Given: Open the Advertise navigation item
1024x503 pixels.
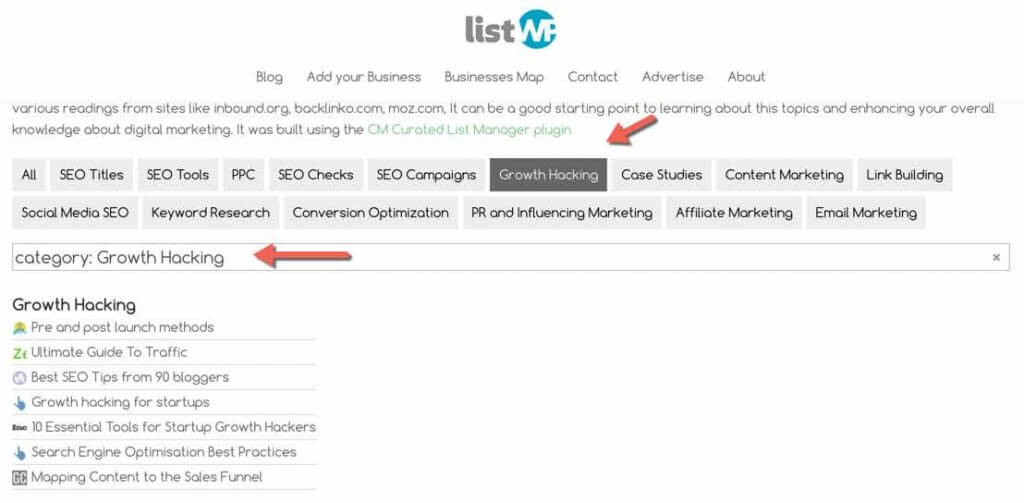Looking at the screenshot, I should [673, 77].
